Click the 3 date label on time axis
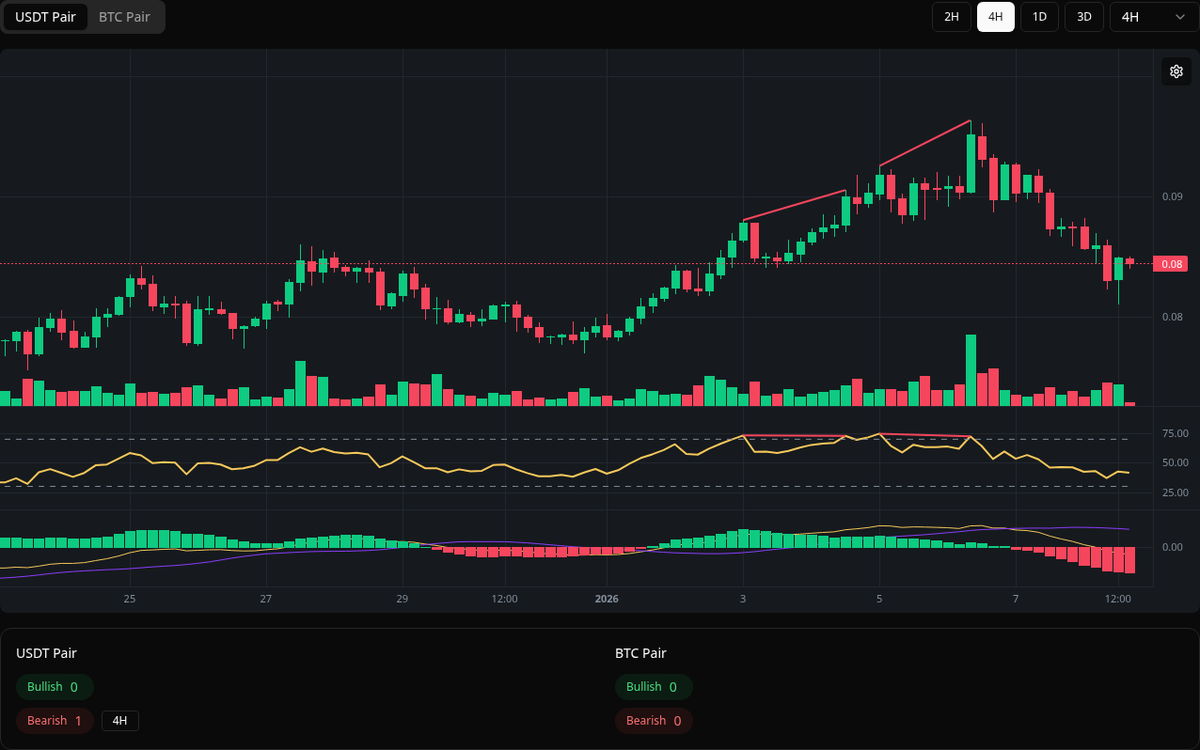 (x=743, y=599)
